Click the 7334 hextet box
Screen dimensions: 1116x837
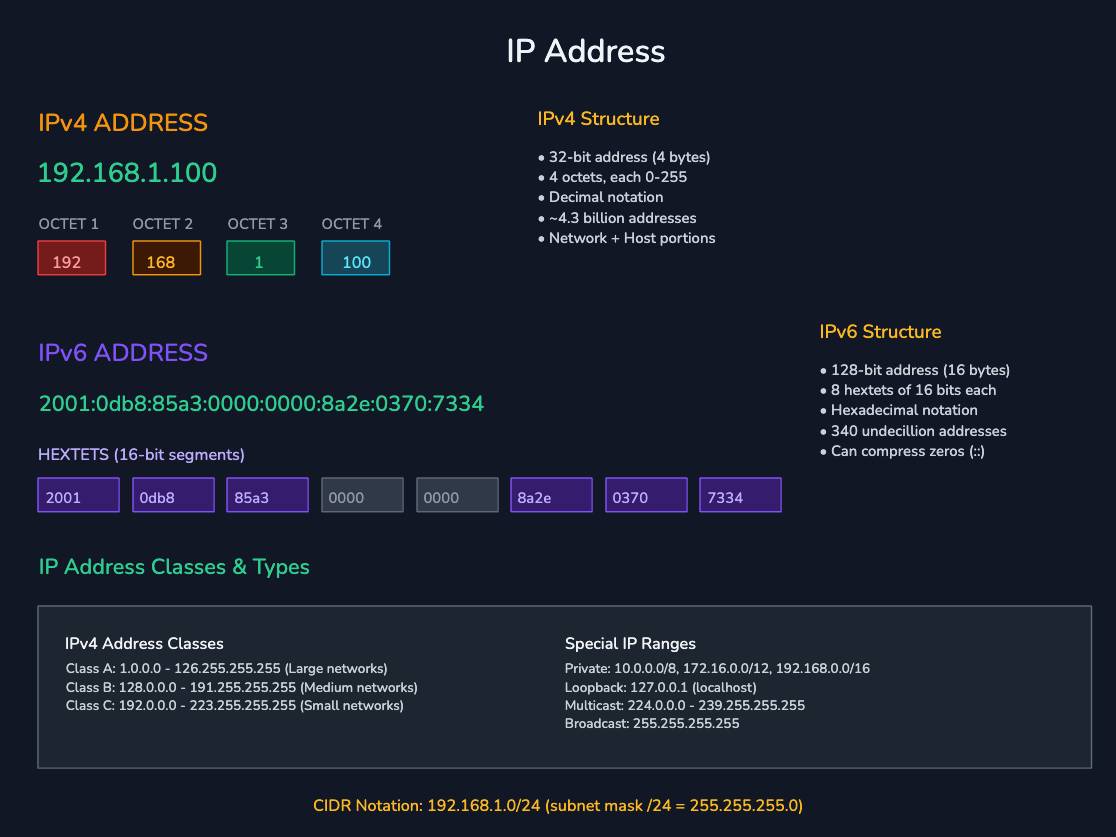click(740, 494)
